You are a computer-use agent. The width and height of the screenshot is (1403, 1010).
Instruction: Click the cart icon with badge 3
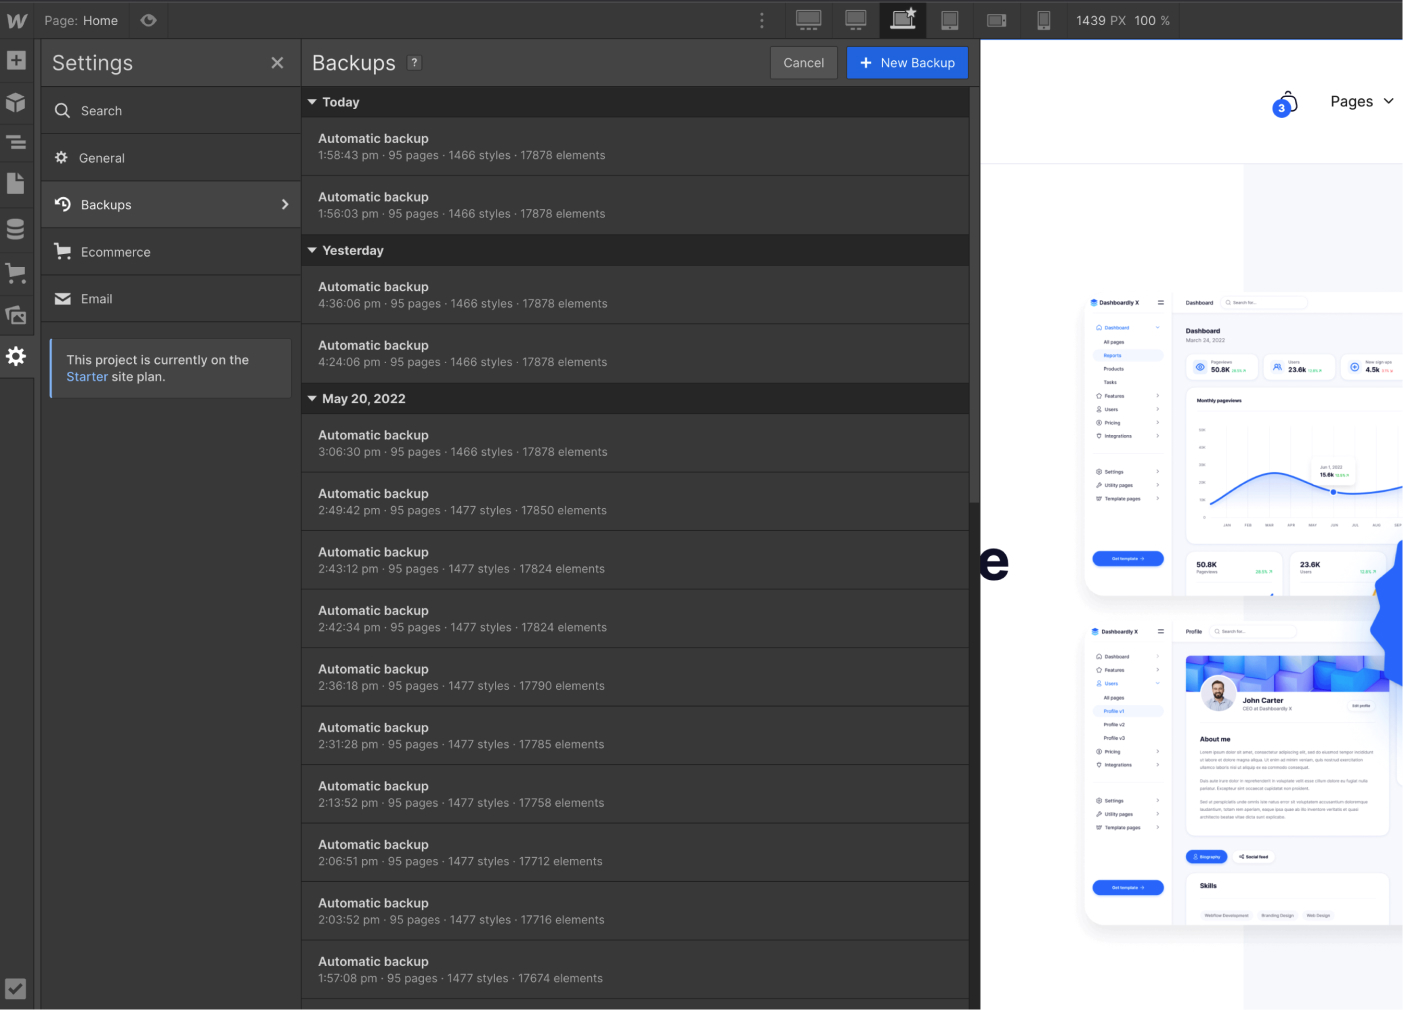[x=1286, y=103]
